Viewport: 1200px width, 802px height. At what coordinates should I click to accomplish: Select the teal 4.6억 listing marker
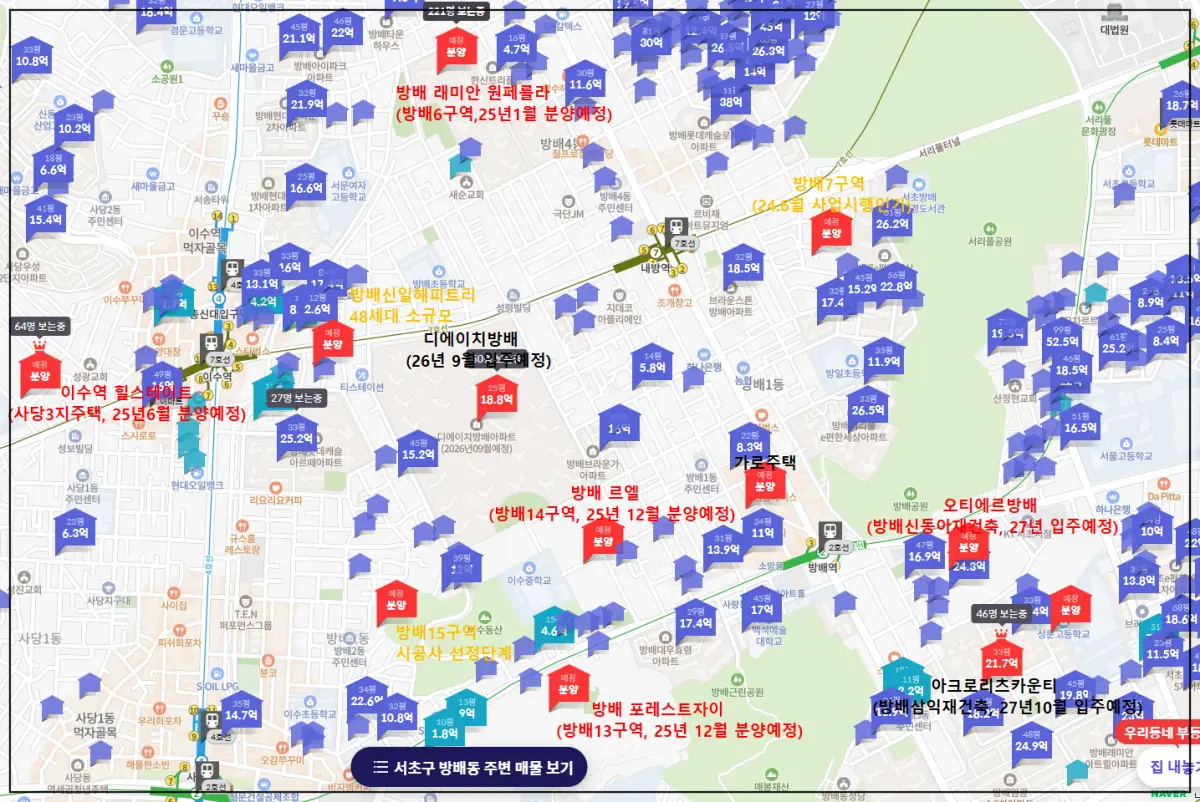click(553, 630)
